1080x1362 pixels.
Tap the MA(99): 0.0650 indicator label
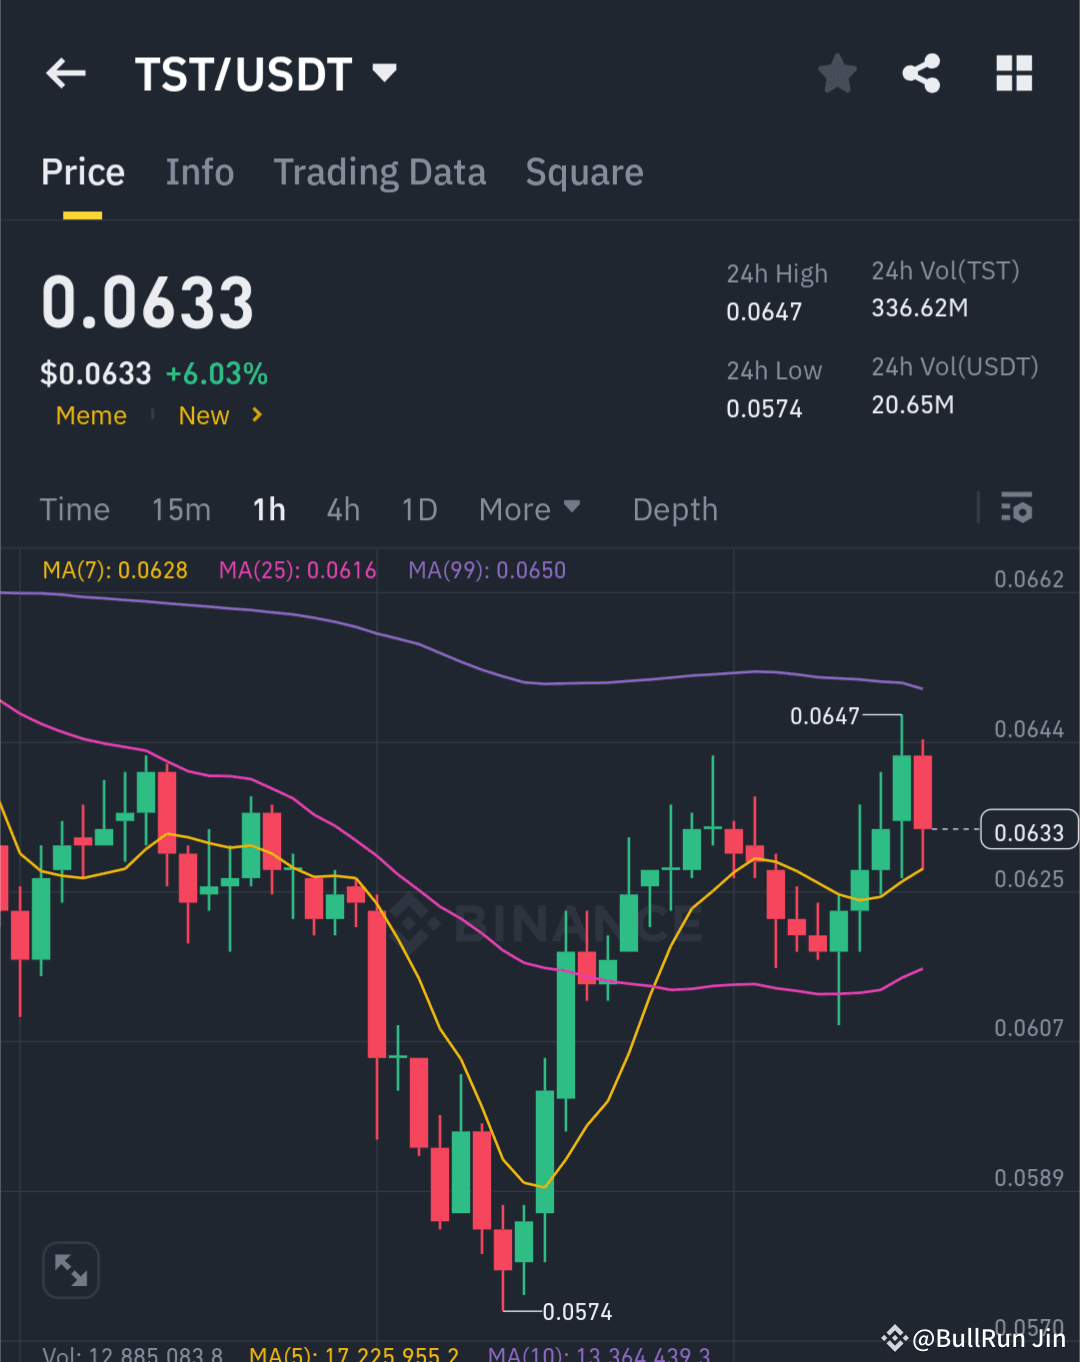pyautogui.click(x=487, y=570)
